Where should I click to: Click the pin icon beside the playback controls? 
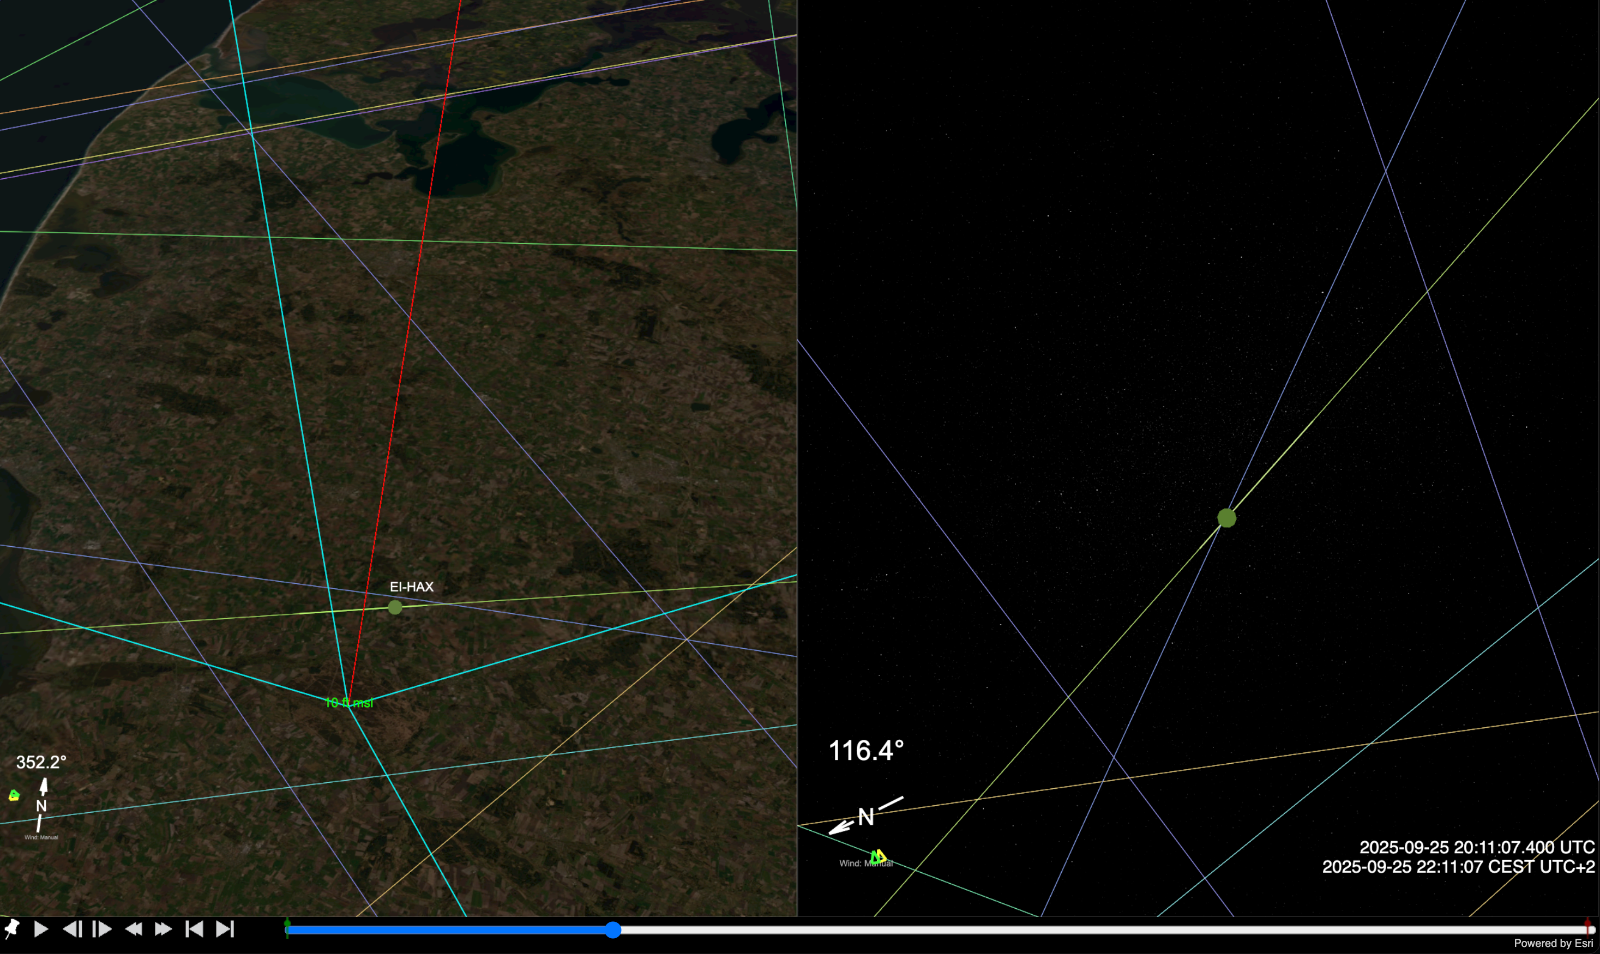[x=12, y=929]
